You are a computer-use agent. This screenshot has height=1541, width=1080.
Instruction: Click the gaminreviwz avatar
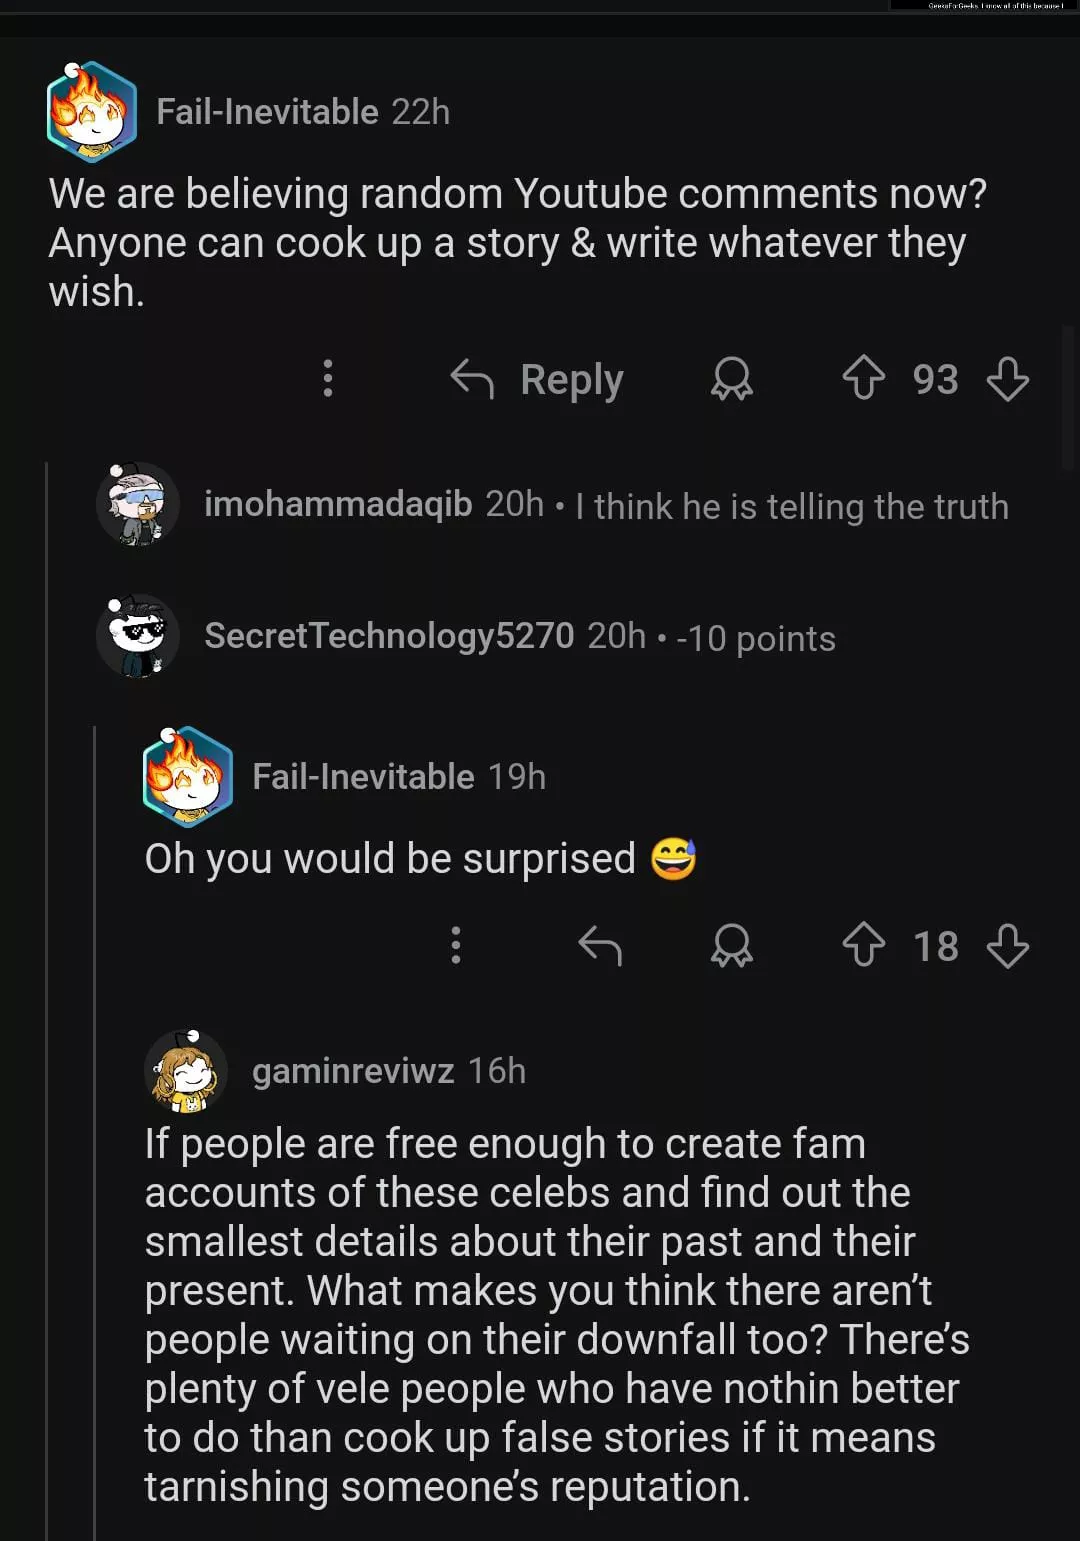(x=187, y=1072)
